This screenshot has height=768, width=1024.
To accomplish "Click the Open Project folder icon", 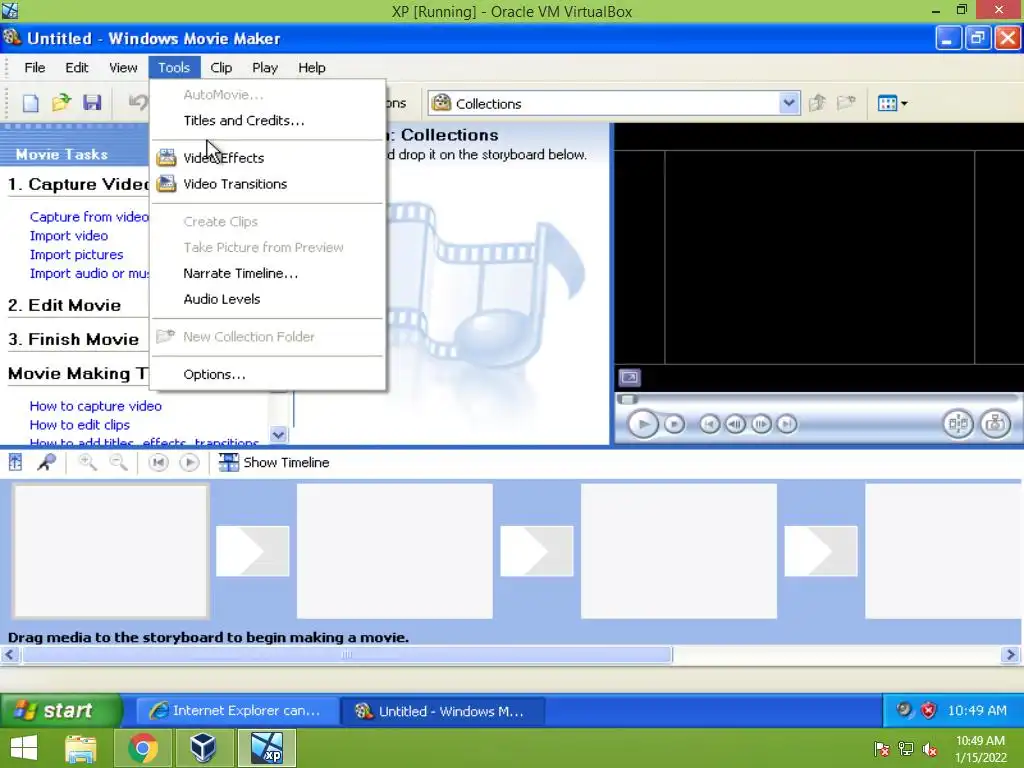I will 61,103.
